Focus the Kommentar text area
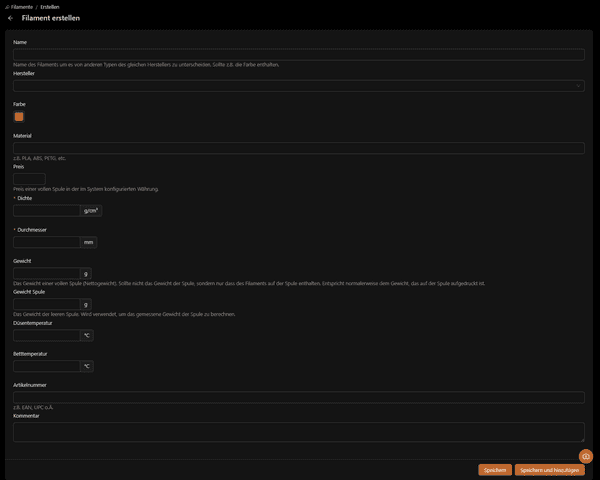The image size is (600, 480). tap(298, 431)
